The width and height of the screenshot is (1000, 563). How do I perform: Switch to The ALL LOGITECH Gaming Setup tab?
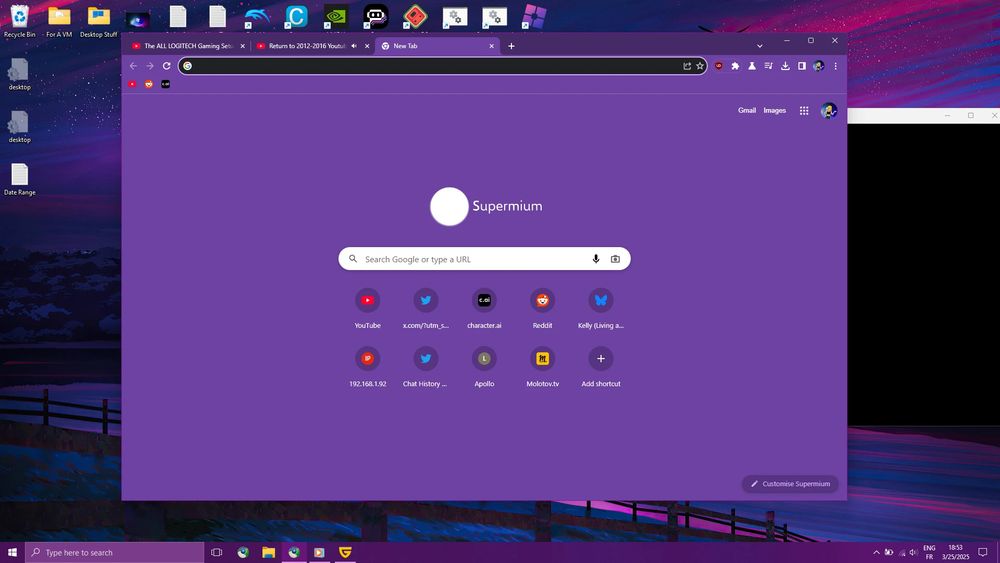tap(188, 46)
